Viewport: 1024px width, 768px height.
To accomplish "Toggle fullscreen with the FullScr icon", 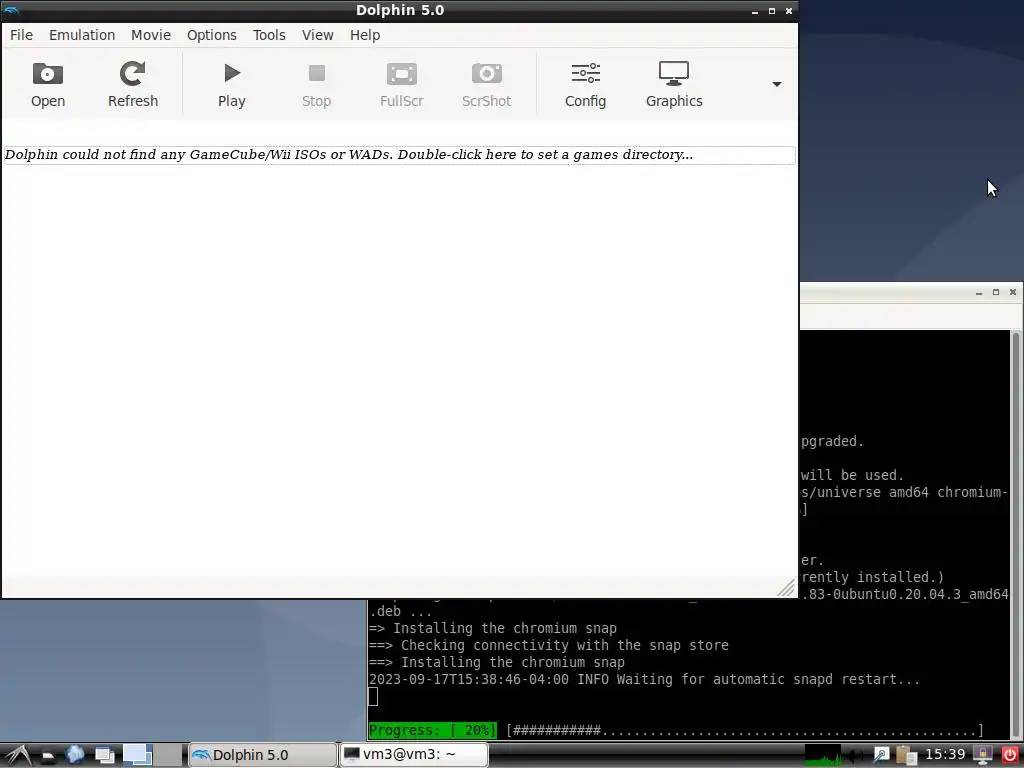I will [x=402, y=85].
